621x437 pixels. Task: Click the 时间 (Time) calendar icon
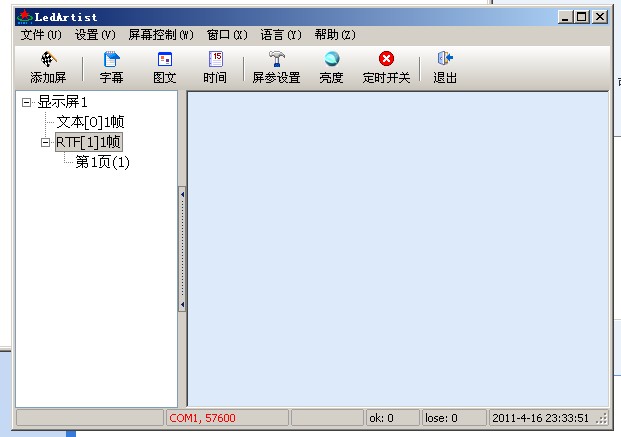click(215, 60)
